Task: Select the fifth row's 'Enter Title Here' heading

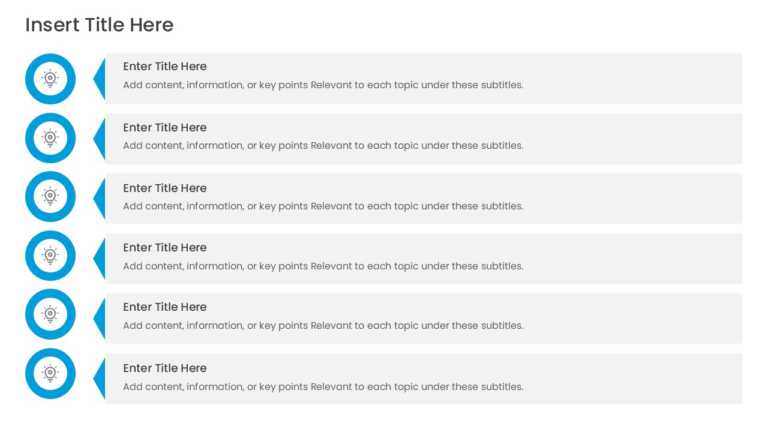Action: (x=165, y=307)
